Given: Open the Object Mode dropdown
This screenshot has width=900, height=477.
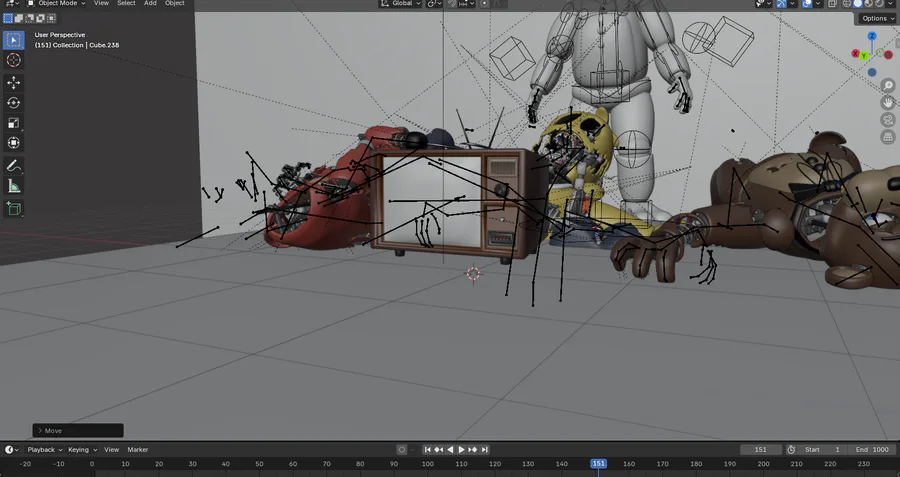Looking at the screenshot, I should (x=57, y=3).
